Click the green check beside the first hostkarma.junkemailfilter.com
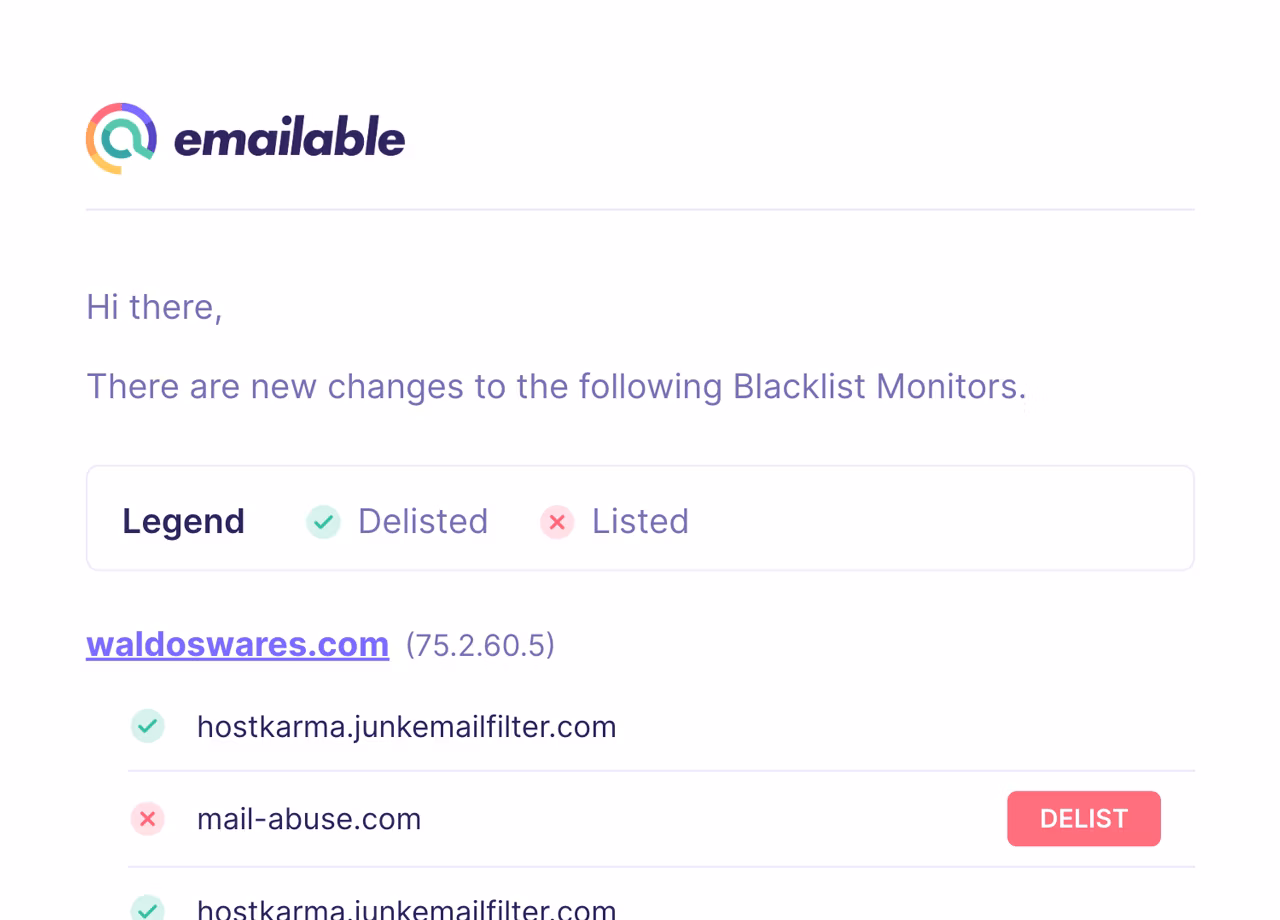The width and height of the screenshot is (1280, 920). 147,726
